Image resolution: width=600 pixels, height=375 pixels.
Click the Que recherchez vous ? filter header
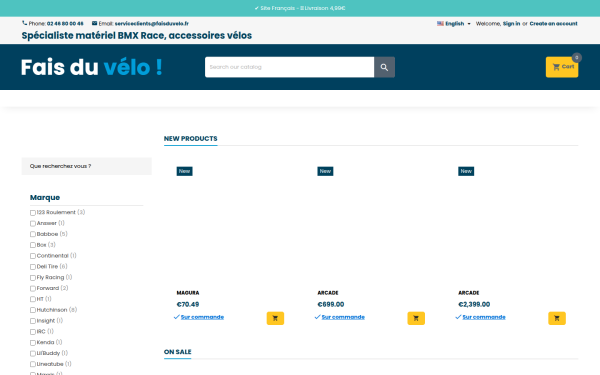coord(86,166)
